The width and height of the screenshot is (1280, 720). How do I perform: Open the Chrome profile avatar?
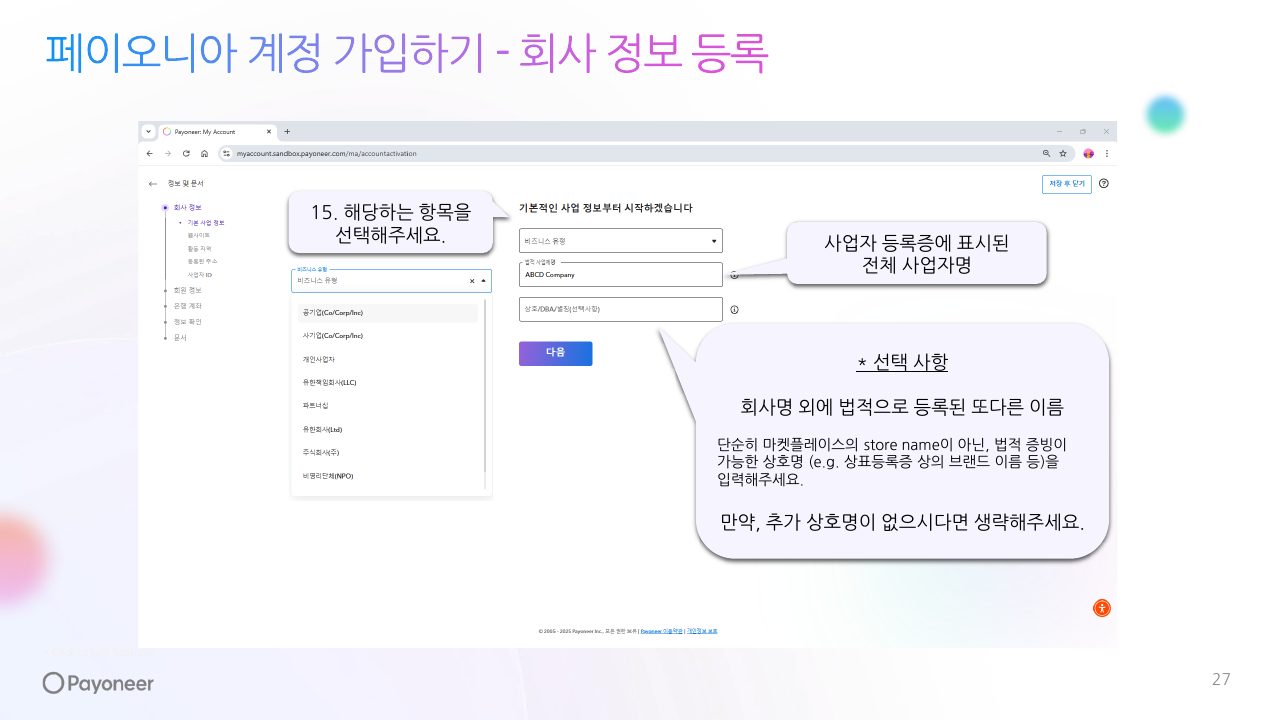[1089, 153]
